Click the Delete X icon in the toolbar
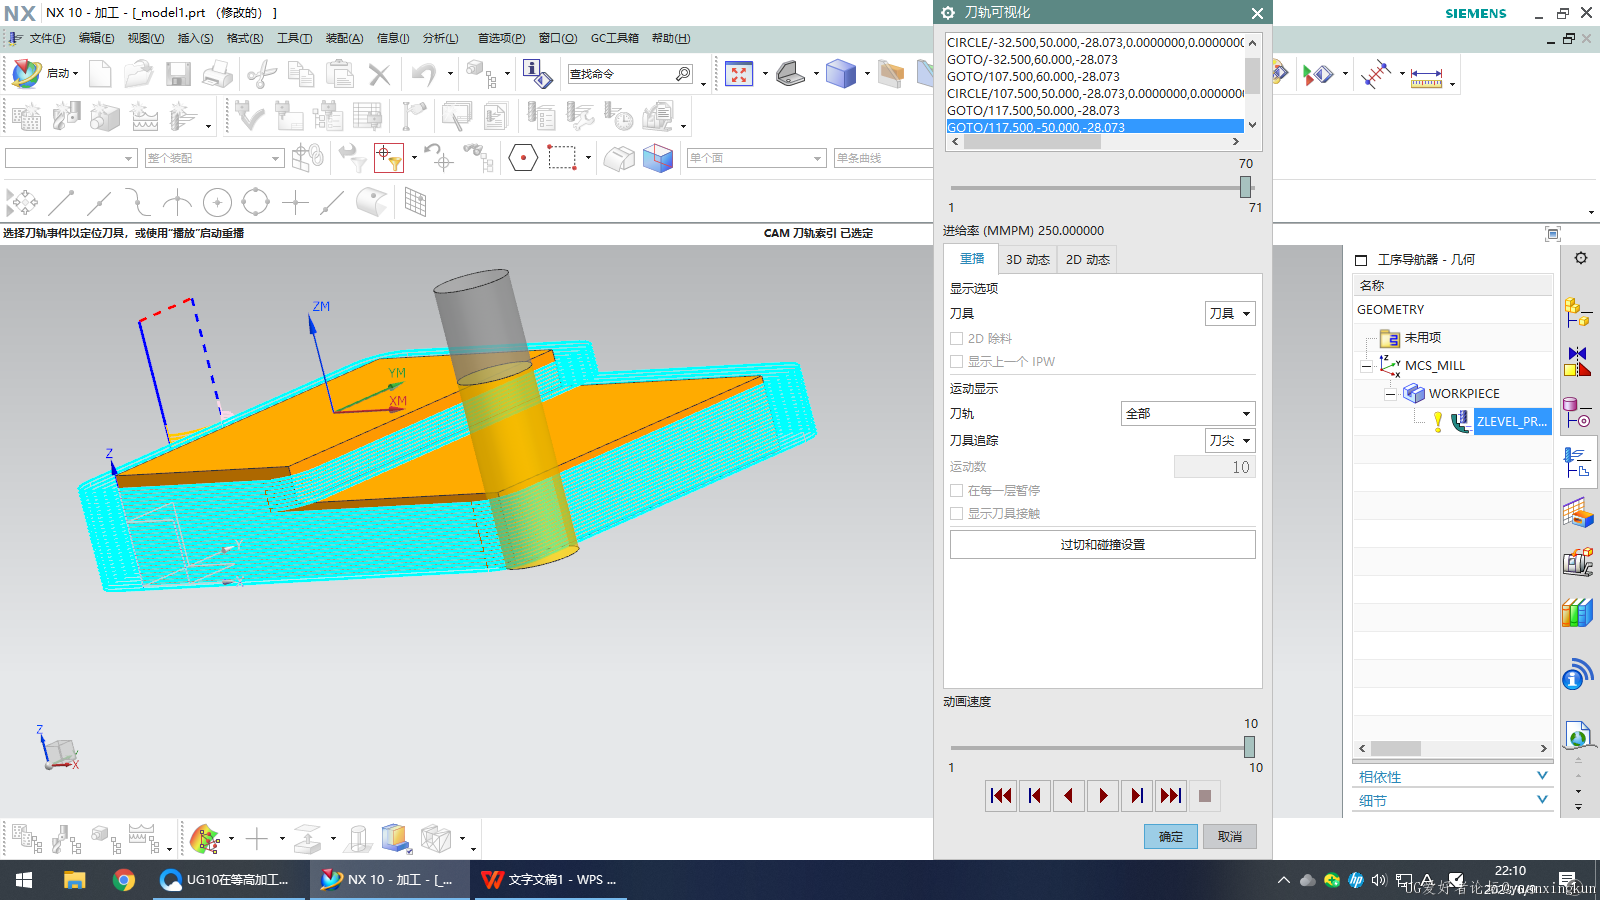The height and width of the screenshot is (900, 1600). pyautogui.click(x=379, y=74)
